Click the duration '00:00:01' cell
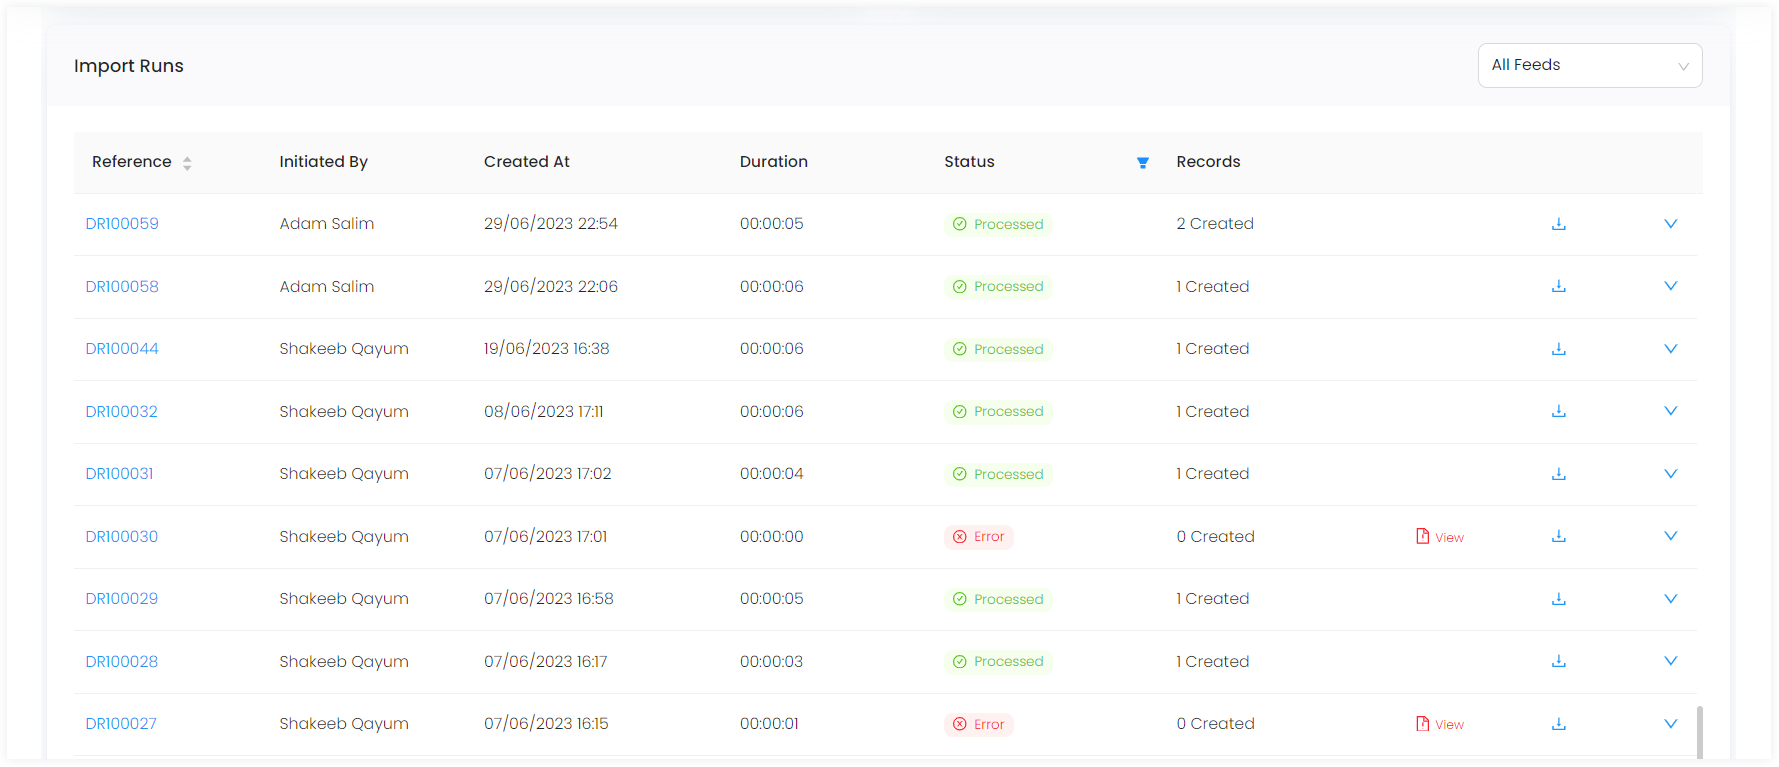This screenshot has height=767, width=1779. (769, 724)
